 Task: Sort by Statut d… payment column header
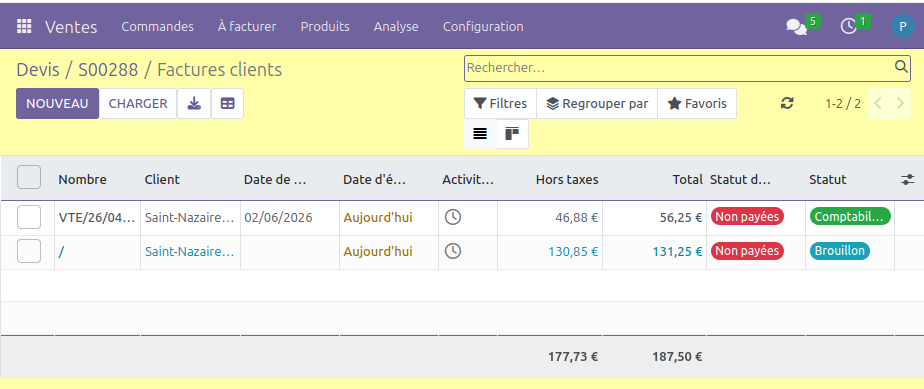tap(741, 180)
